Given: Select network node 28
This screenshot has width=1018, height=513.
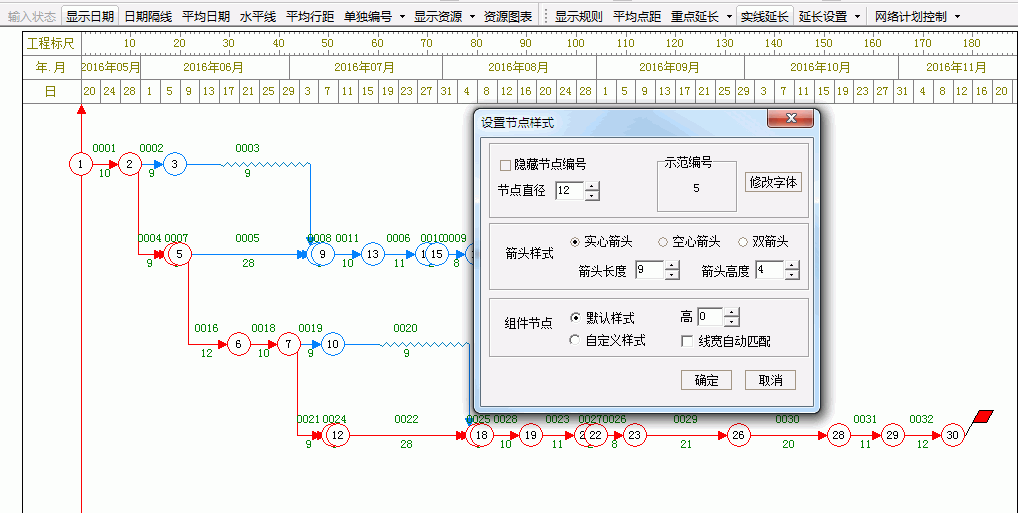Looking at the screenshot, I should (x=839, y=435).
